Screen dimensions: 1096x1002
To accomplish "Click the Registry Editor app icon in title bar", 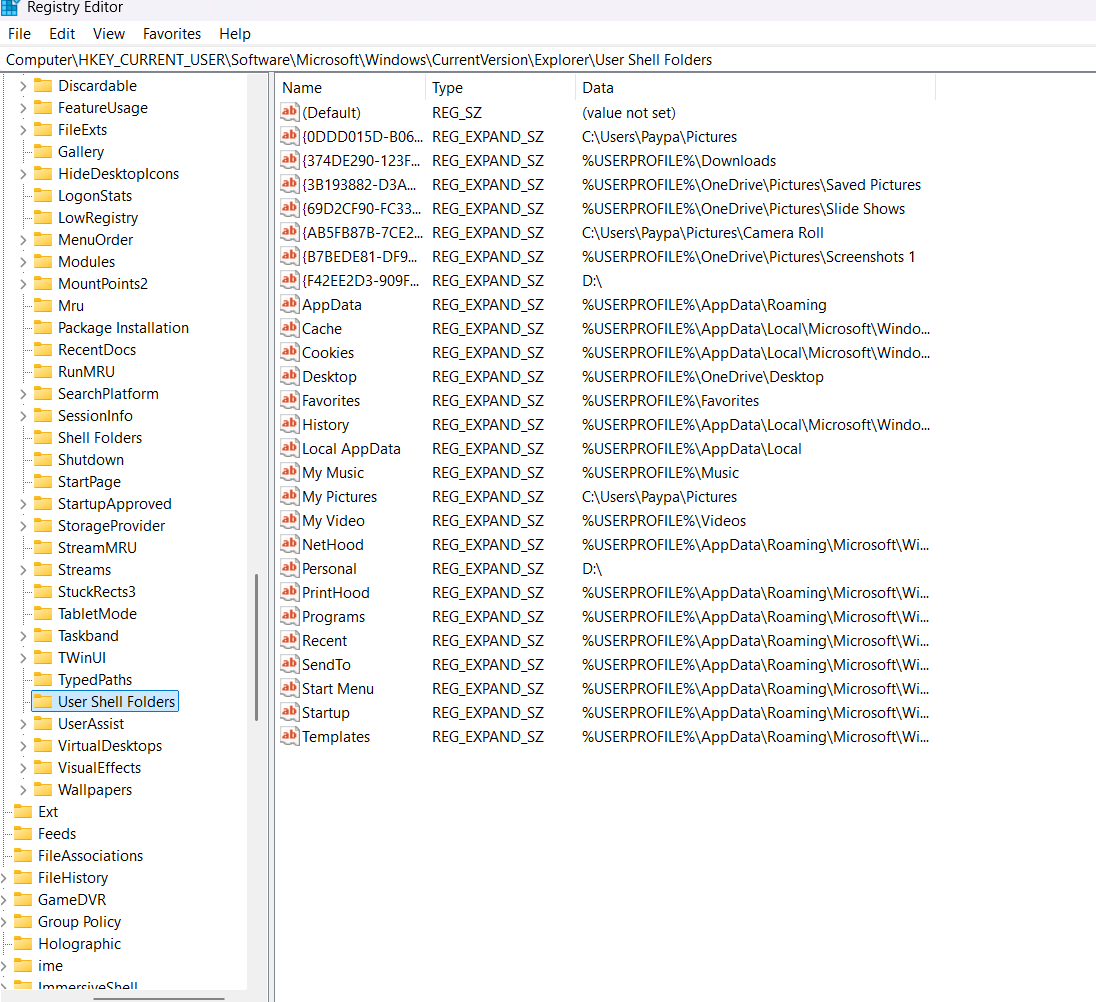I will [x=10, y=8].
